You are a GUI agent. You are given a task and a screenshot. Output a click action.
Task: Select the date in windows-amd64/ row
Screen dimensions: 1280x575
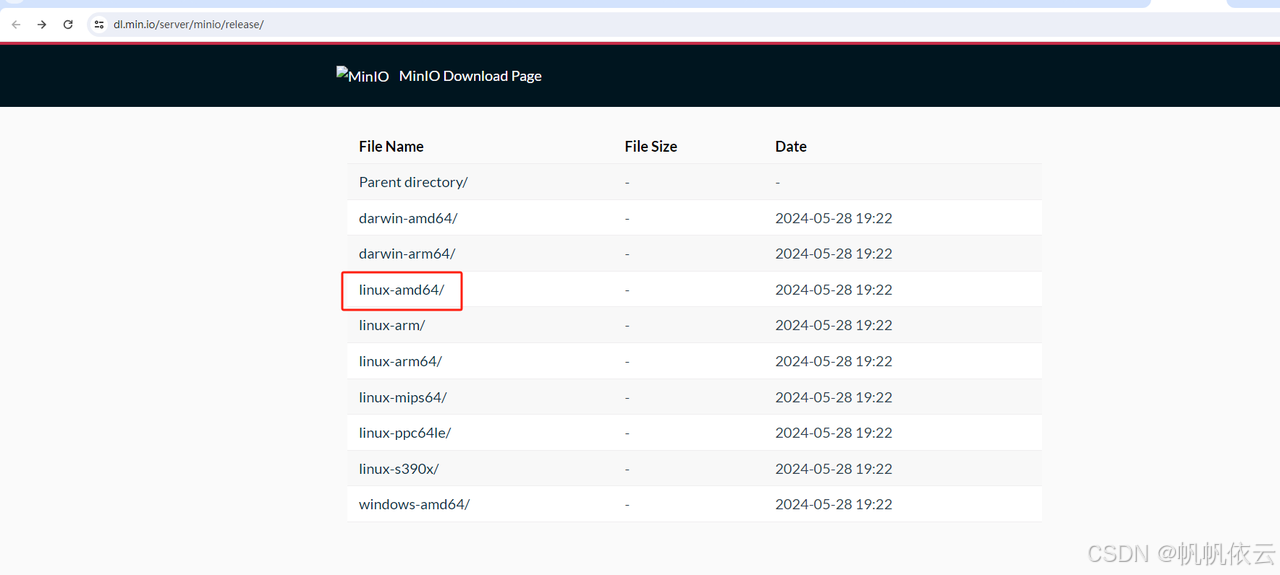click(x=834, y=504)
